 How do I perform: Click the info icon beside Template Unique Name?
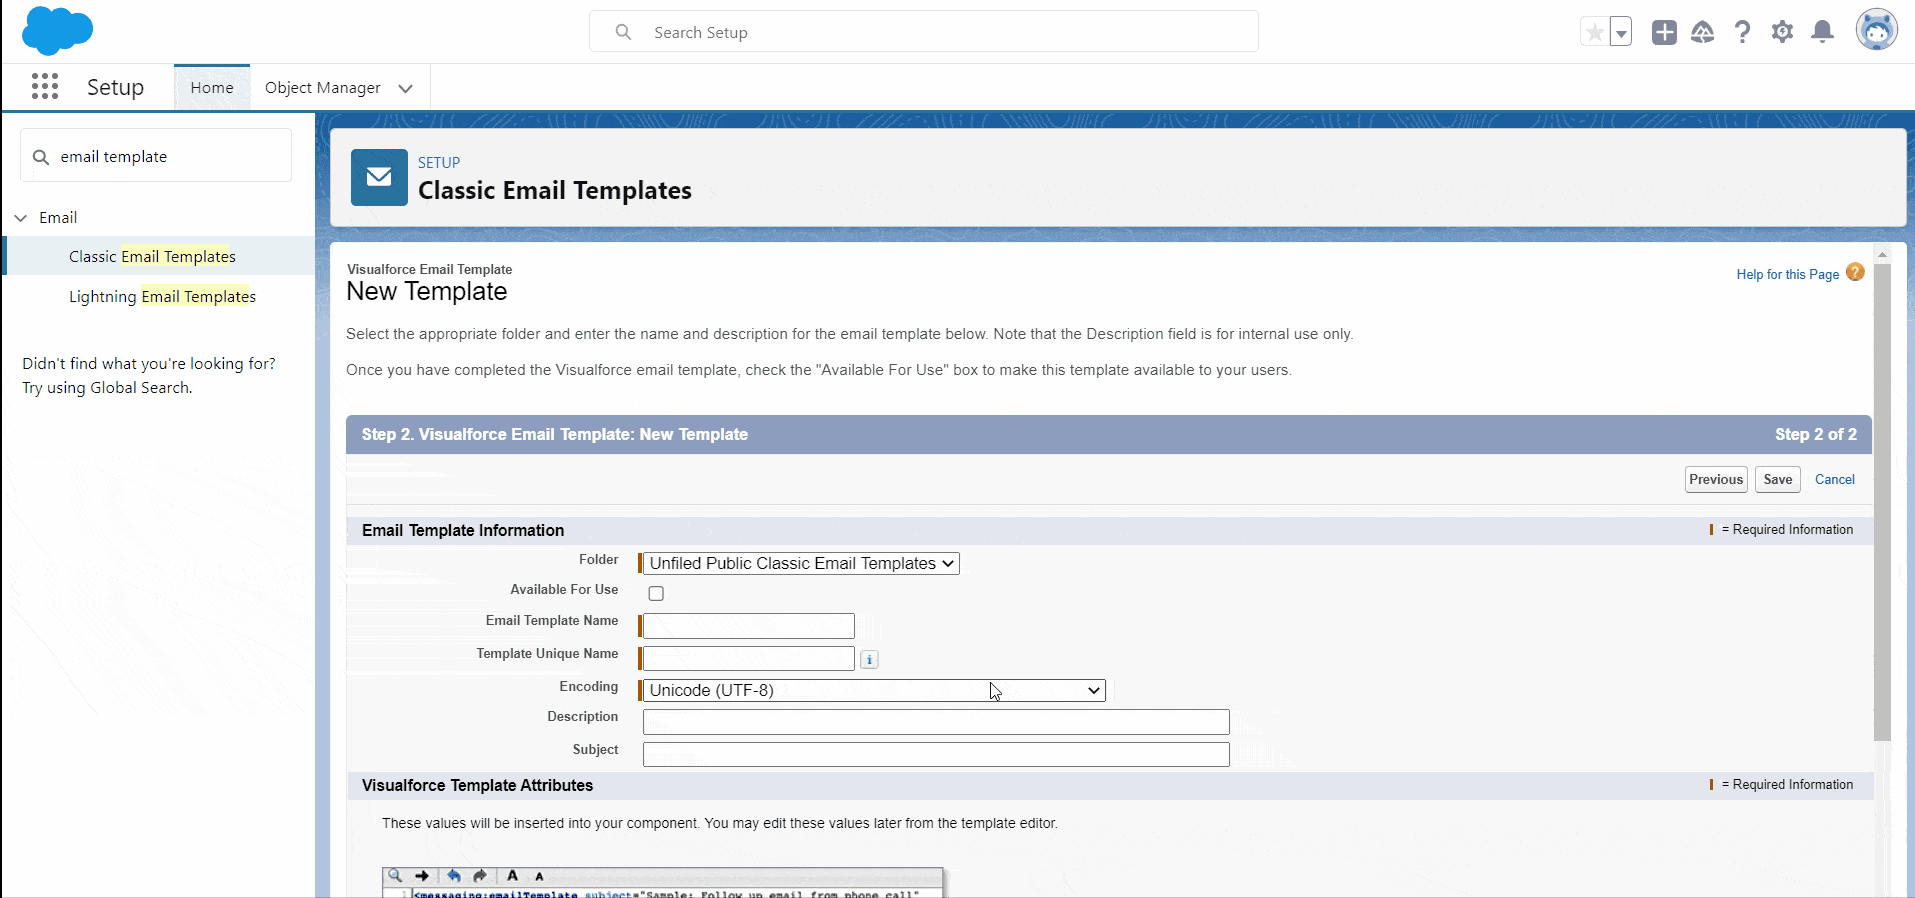[x=870, y=659]
